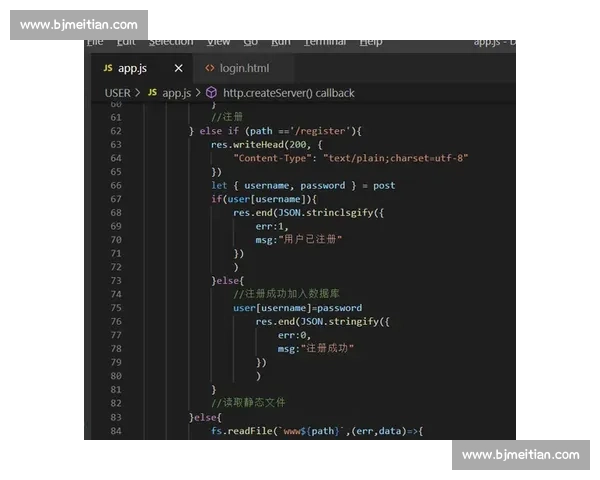Image resolution: width=600 pixels, height=480 pixels.
Task: Open the Selection menu
Action: point(171,42)
